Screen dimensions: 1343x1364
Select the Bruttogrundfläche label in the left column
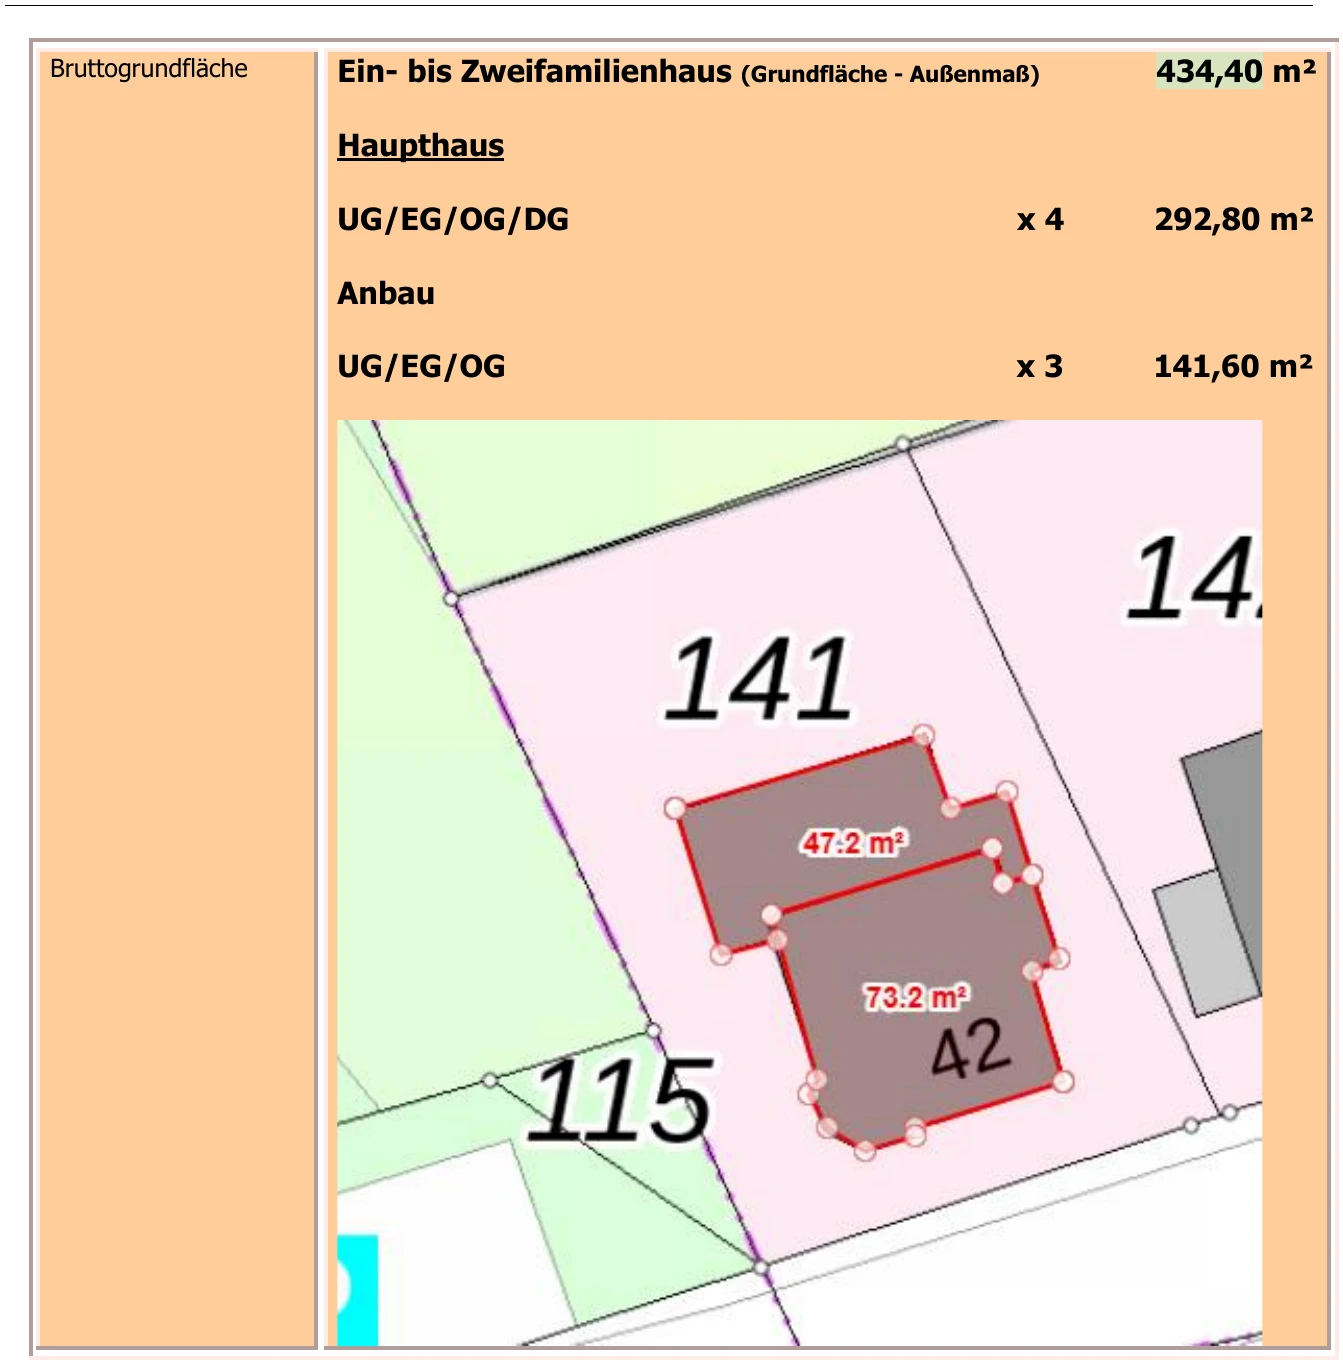148,70
